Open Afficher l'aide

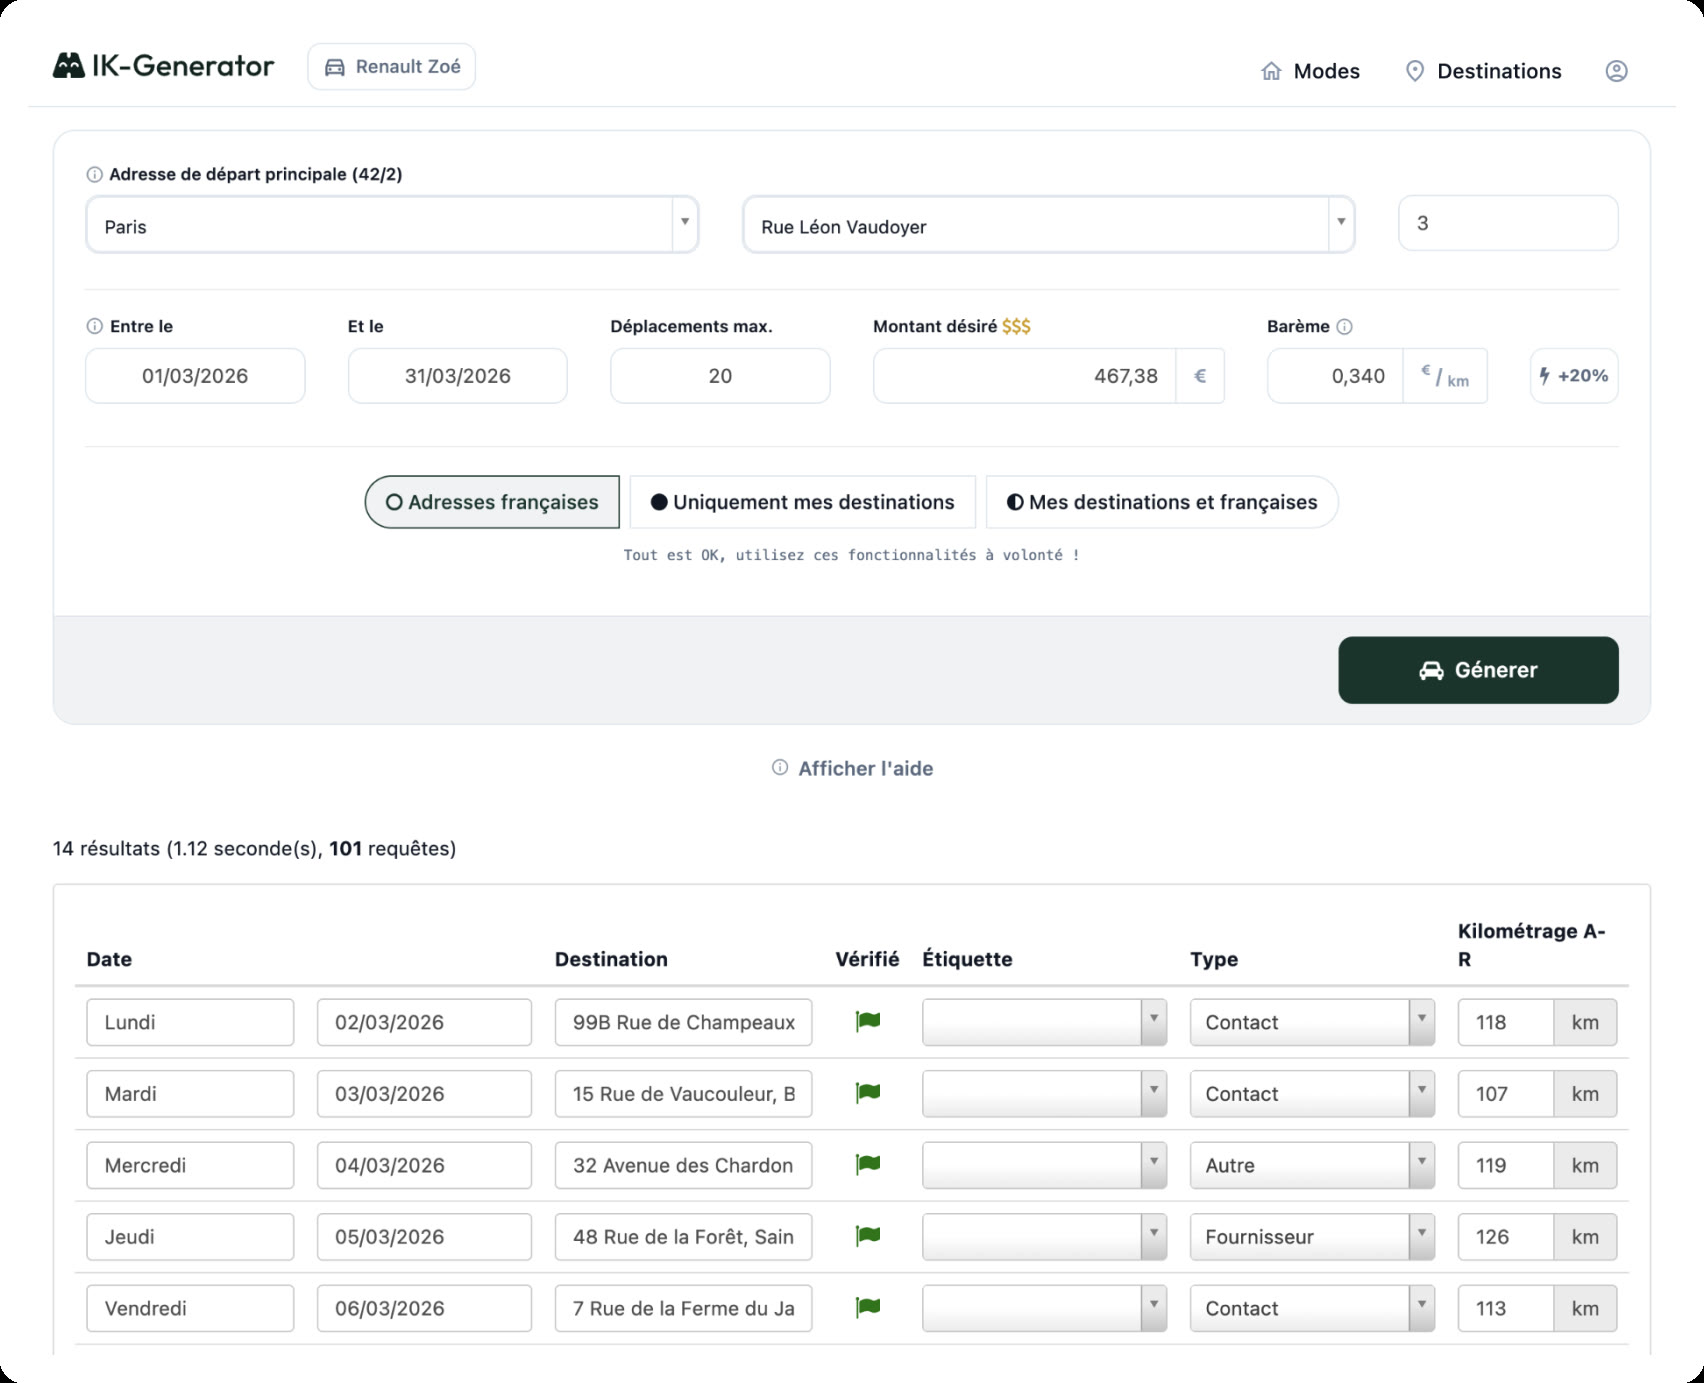[866, 768]
